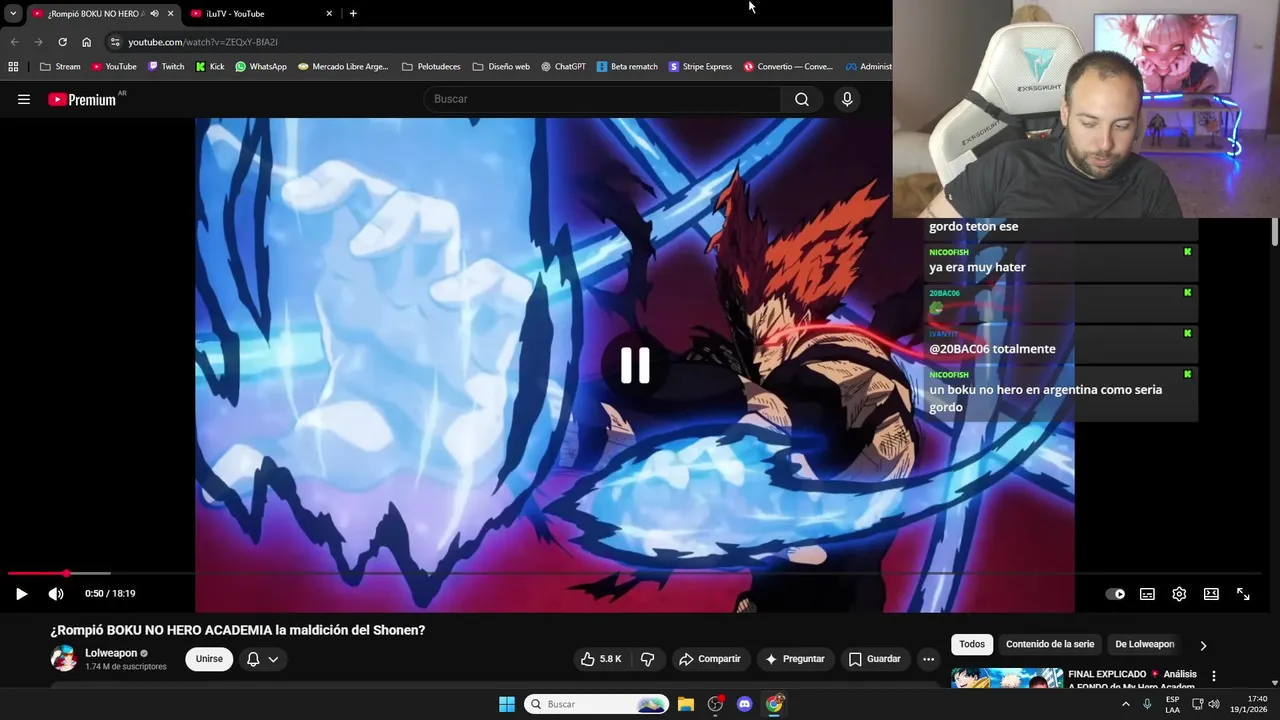Open the Stream bookmarks folder

[x=60, y=67]
